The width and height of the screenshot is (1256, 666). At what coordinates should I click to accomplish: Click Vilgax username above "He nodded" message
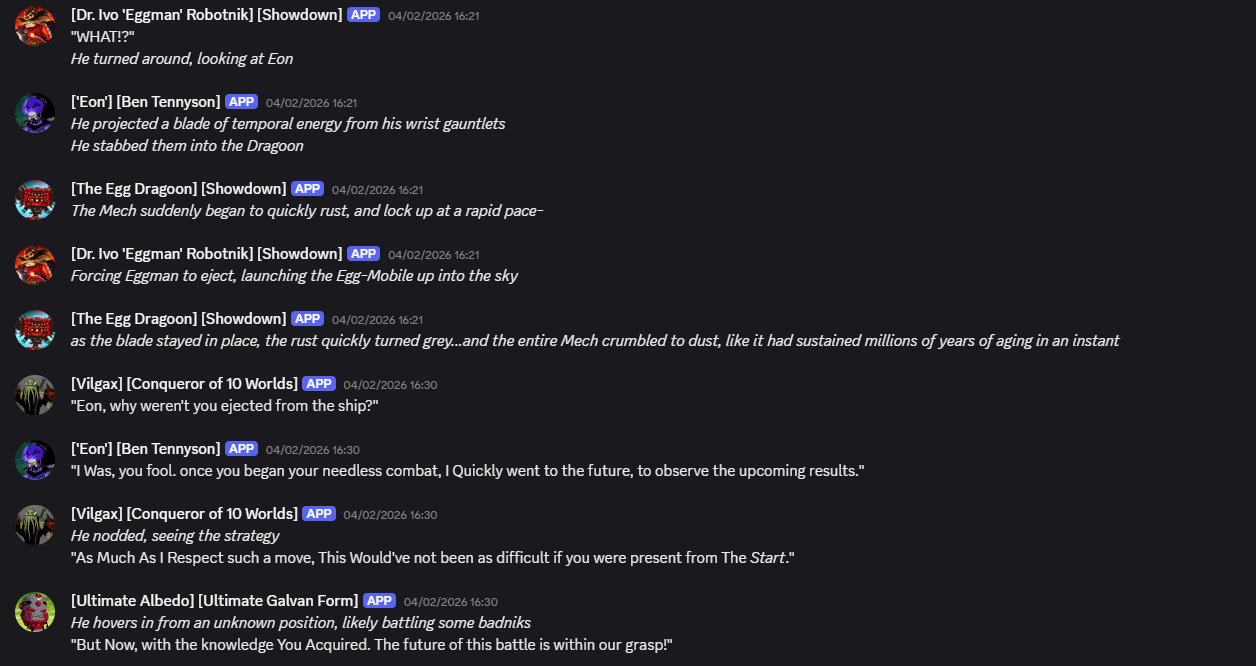tap(184, 514)
